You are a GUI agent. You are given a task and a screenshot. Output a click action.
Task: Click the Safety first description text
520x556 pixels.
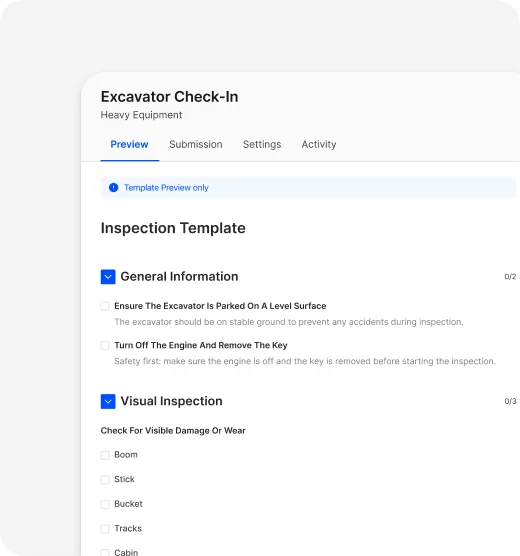coord(305,361)
